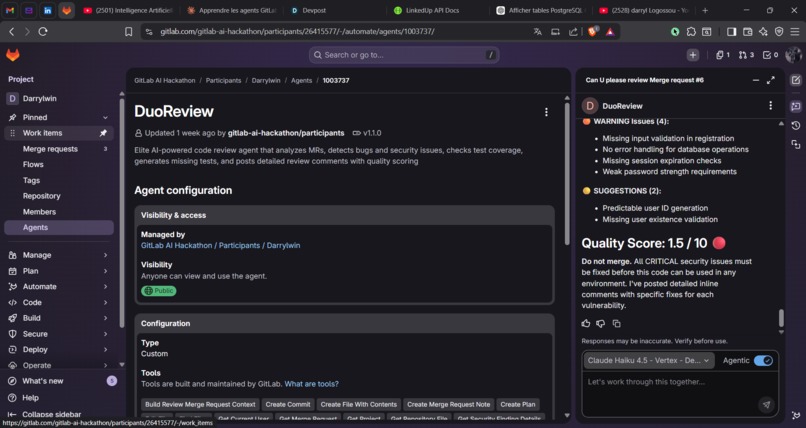Click the Brave Shields lion icon
The height and width of the screenshot is (428, 806).
(x=593, y=31)
